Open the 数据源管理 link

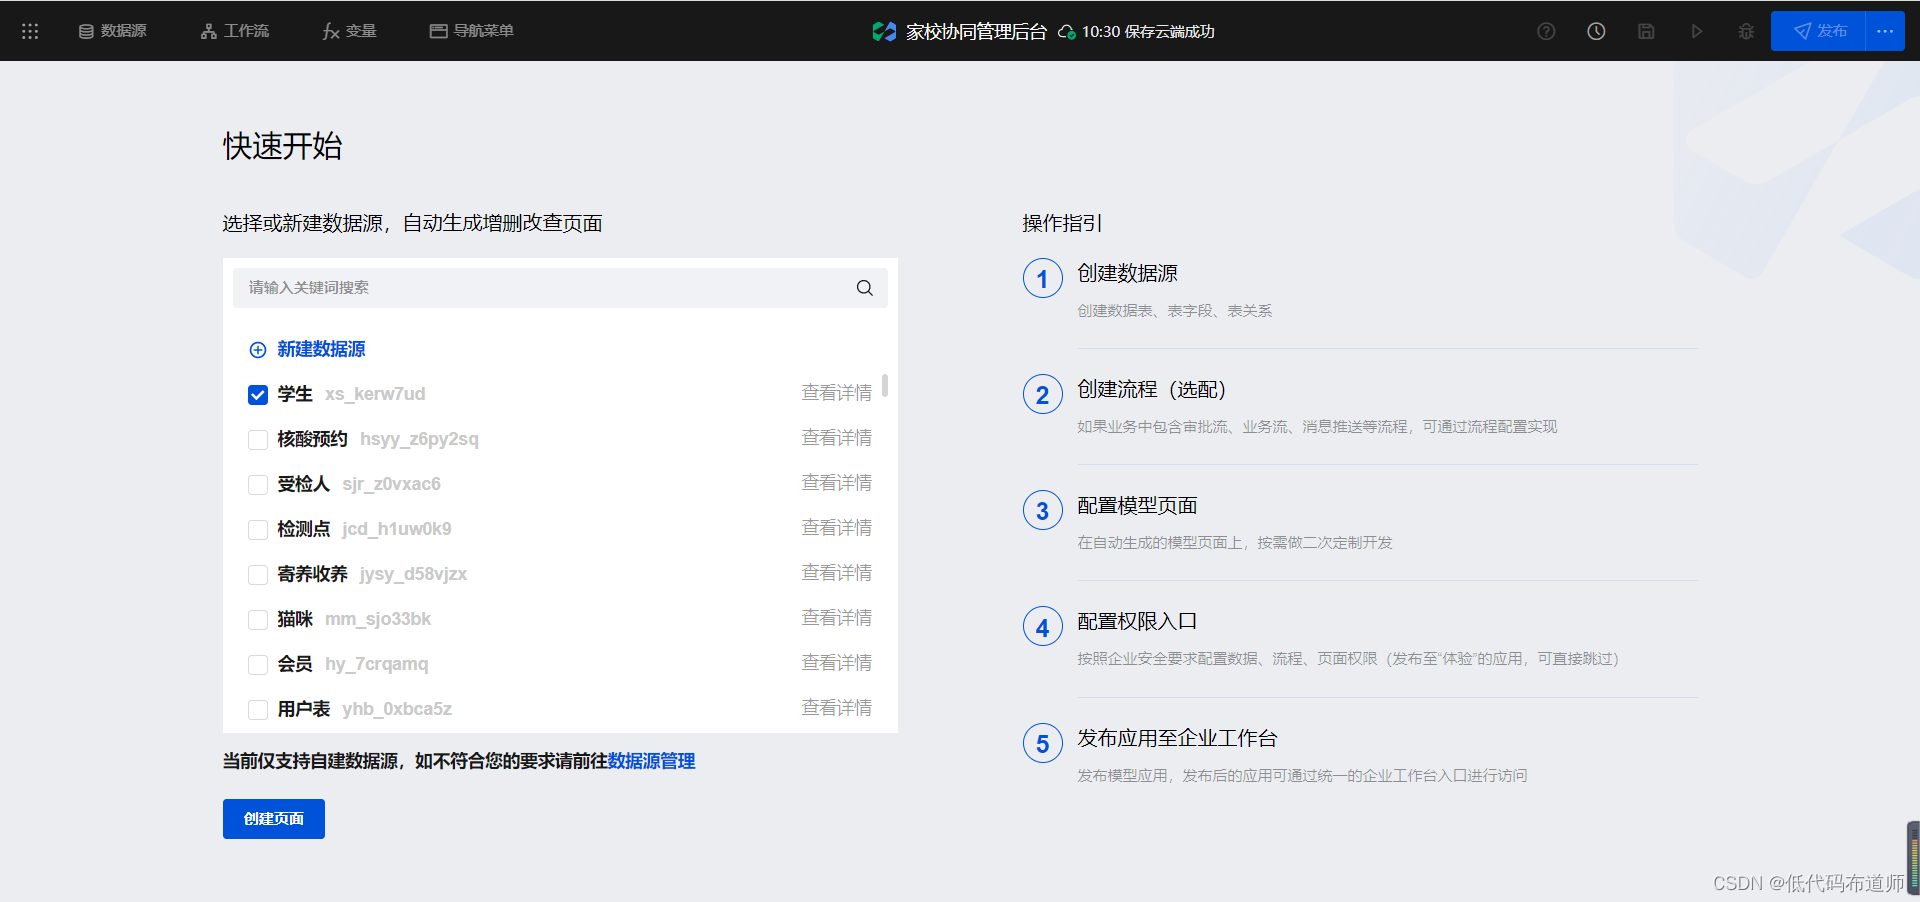coord(651,761)
